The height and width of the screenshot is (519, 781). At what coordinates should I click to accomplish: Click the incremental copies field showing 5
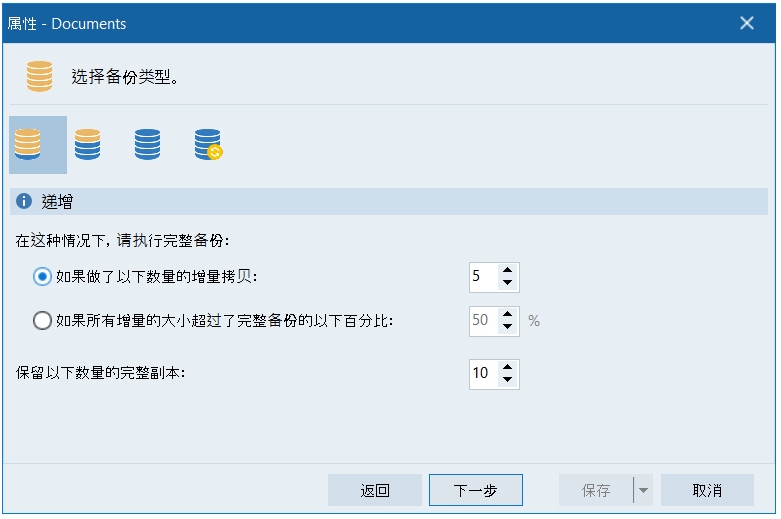(x=482, y=277)
